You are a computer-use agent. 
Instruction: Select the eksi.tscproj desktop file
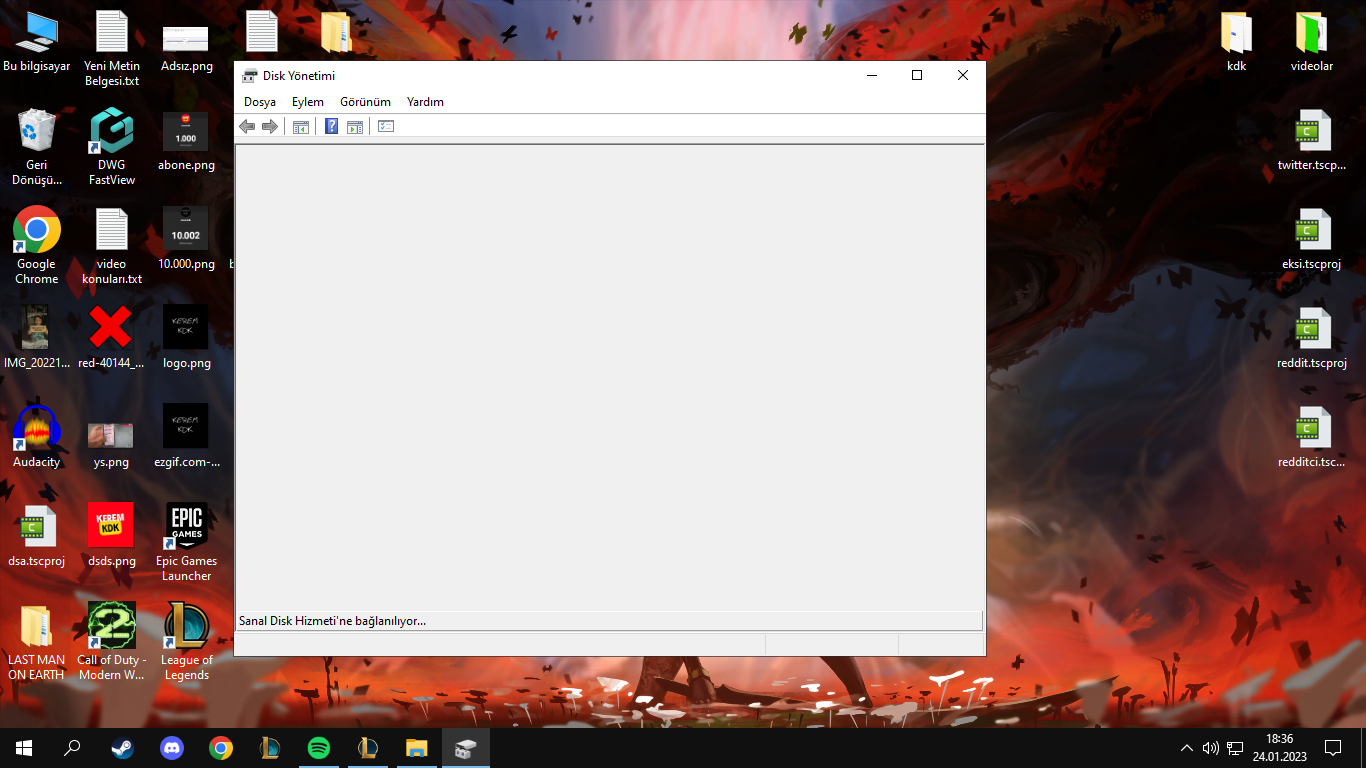click(x=1311, y=240)
